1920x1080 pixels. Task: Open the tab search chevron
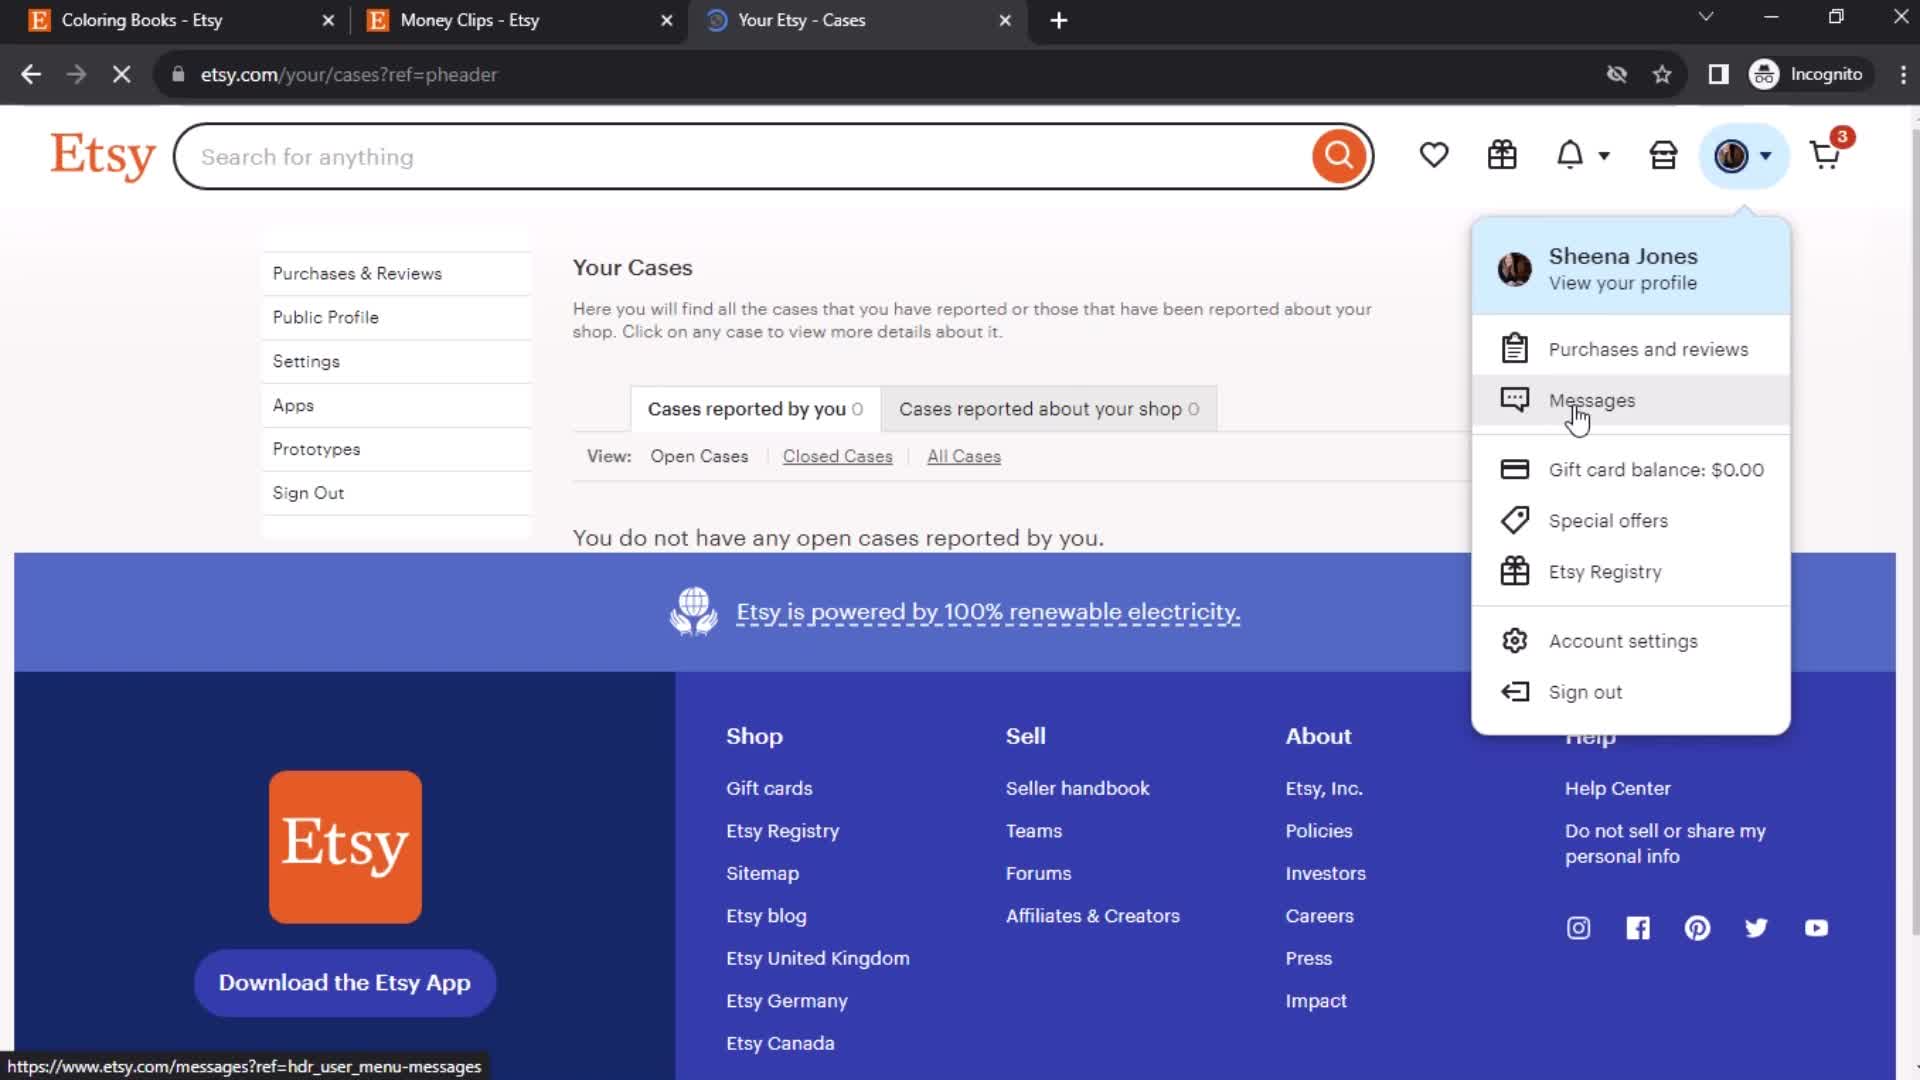pos(1706,17)
